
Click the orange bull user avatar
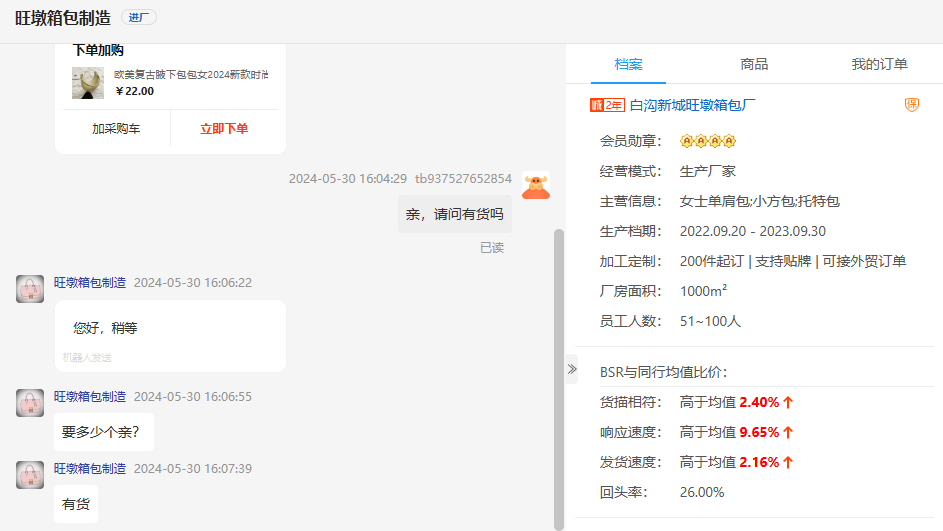coord(537,186)
